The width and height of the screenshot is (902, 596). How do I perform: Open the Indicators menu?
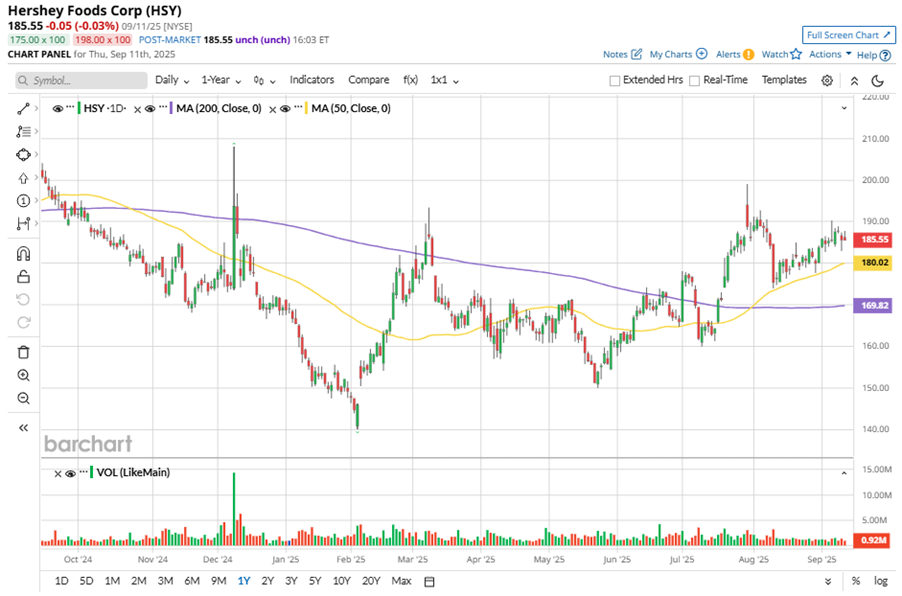click(x=312, y=80)
